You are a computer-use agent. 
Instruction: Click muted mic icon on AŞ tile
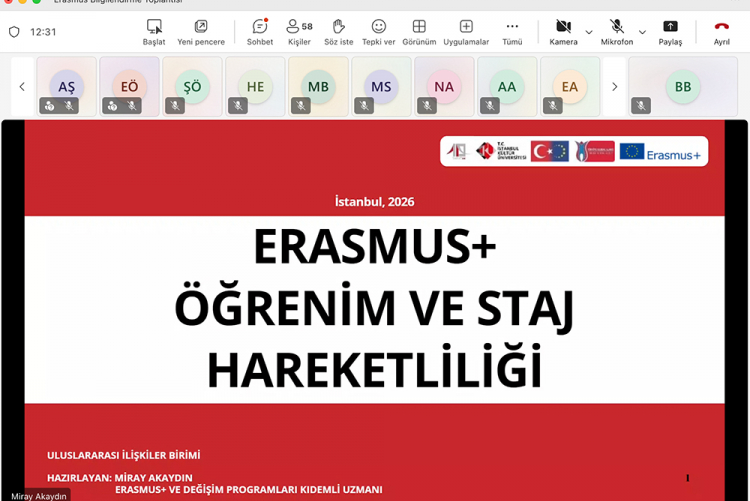pos(69,106)
